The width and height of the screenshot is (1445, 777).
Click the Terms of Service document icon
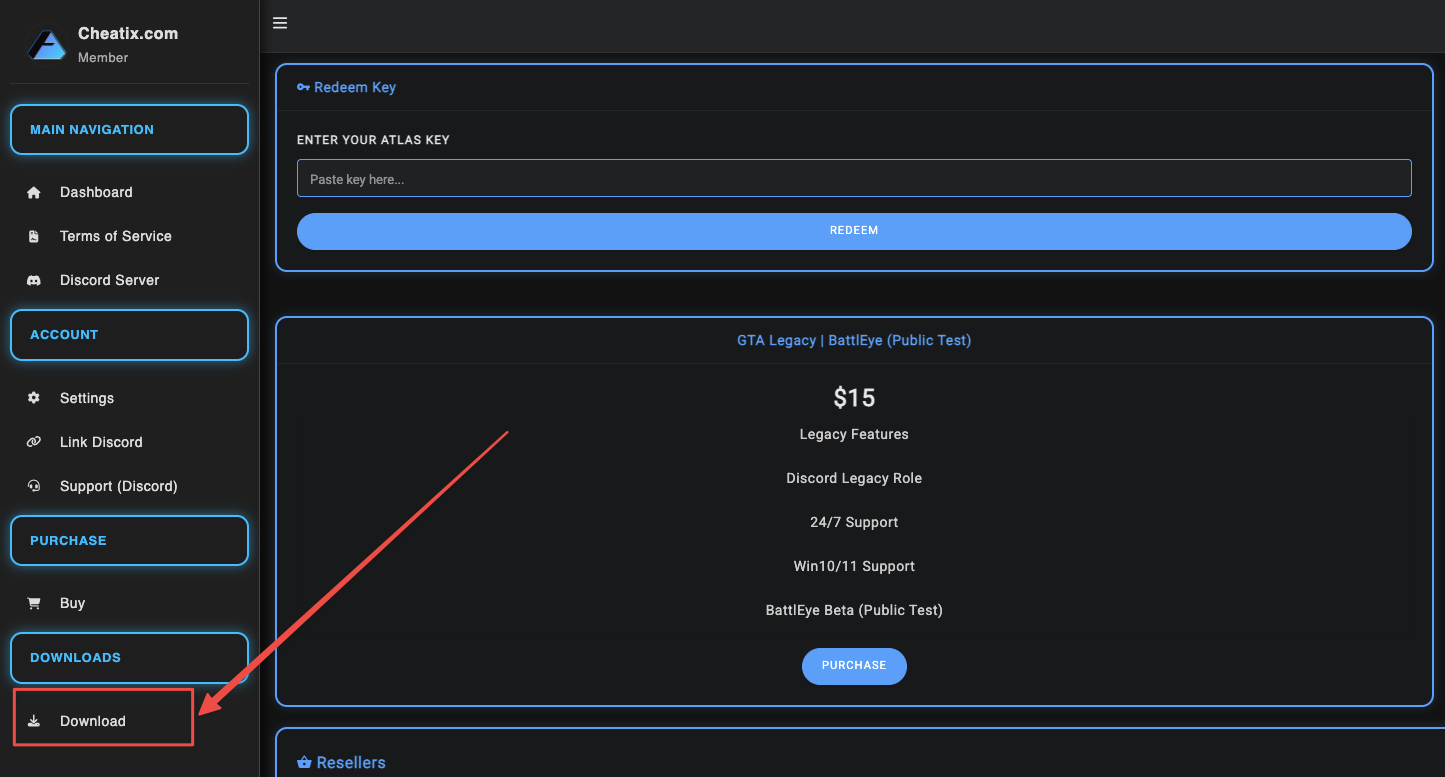coord(34,236)
